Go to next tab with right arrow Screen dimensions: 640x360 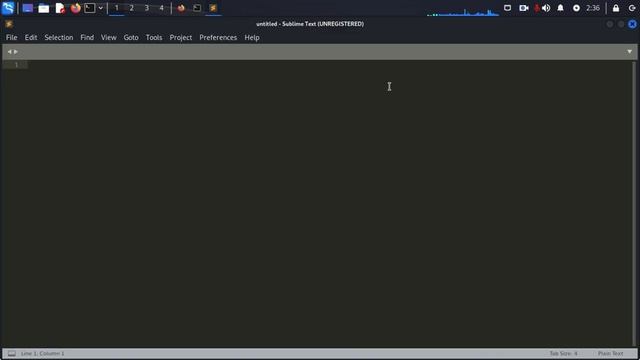coord(16,52)
